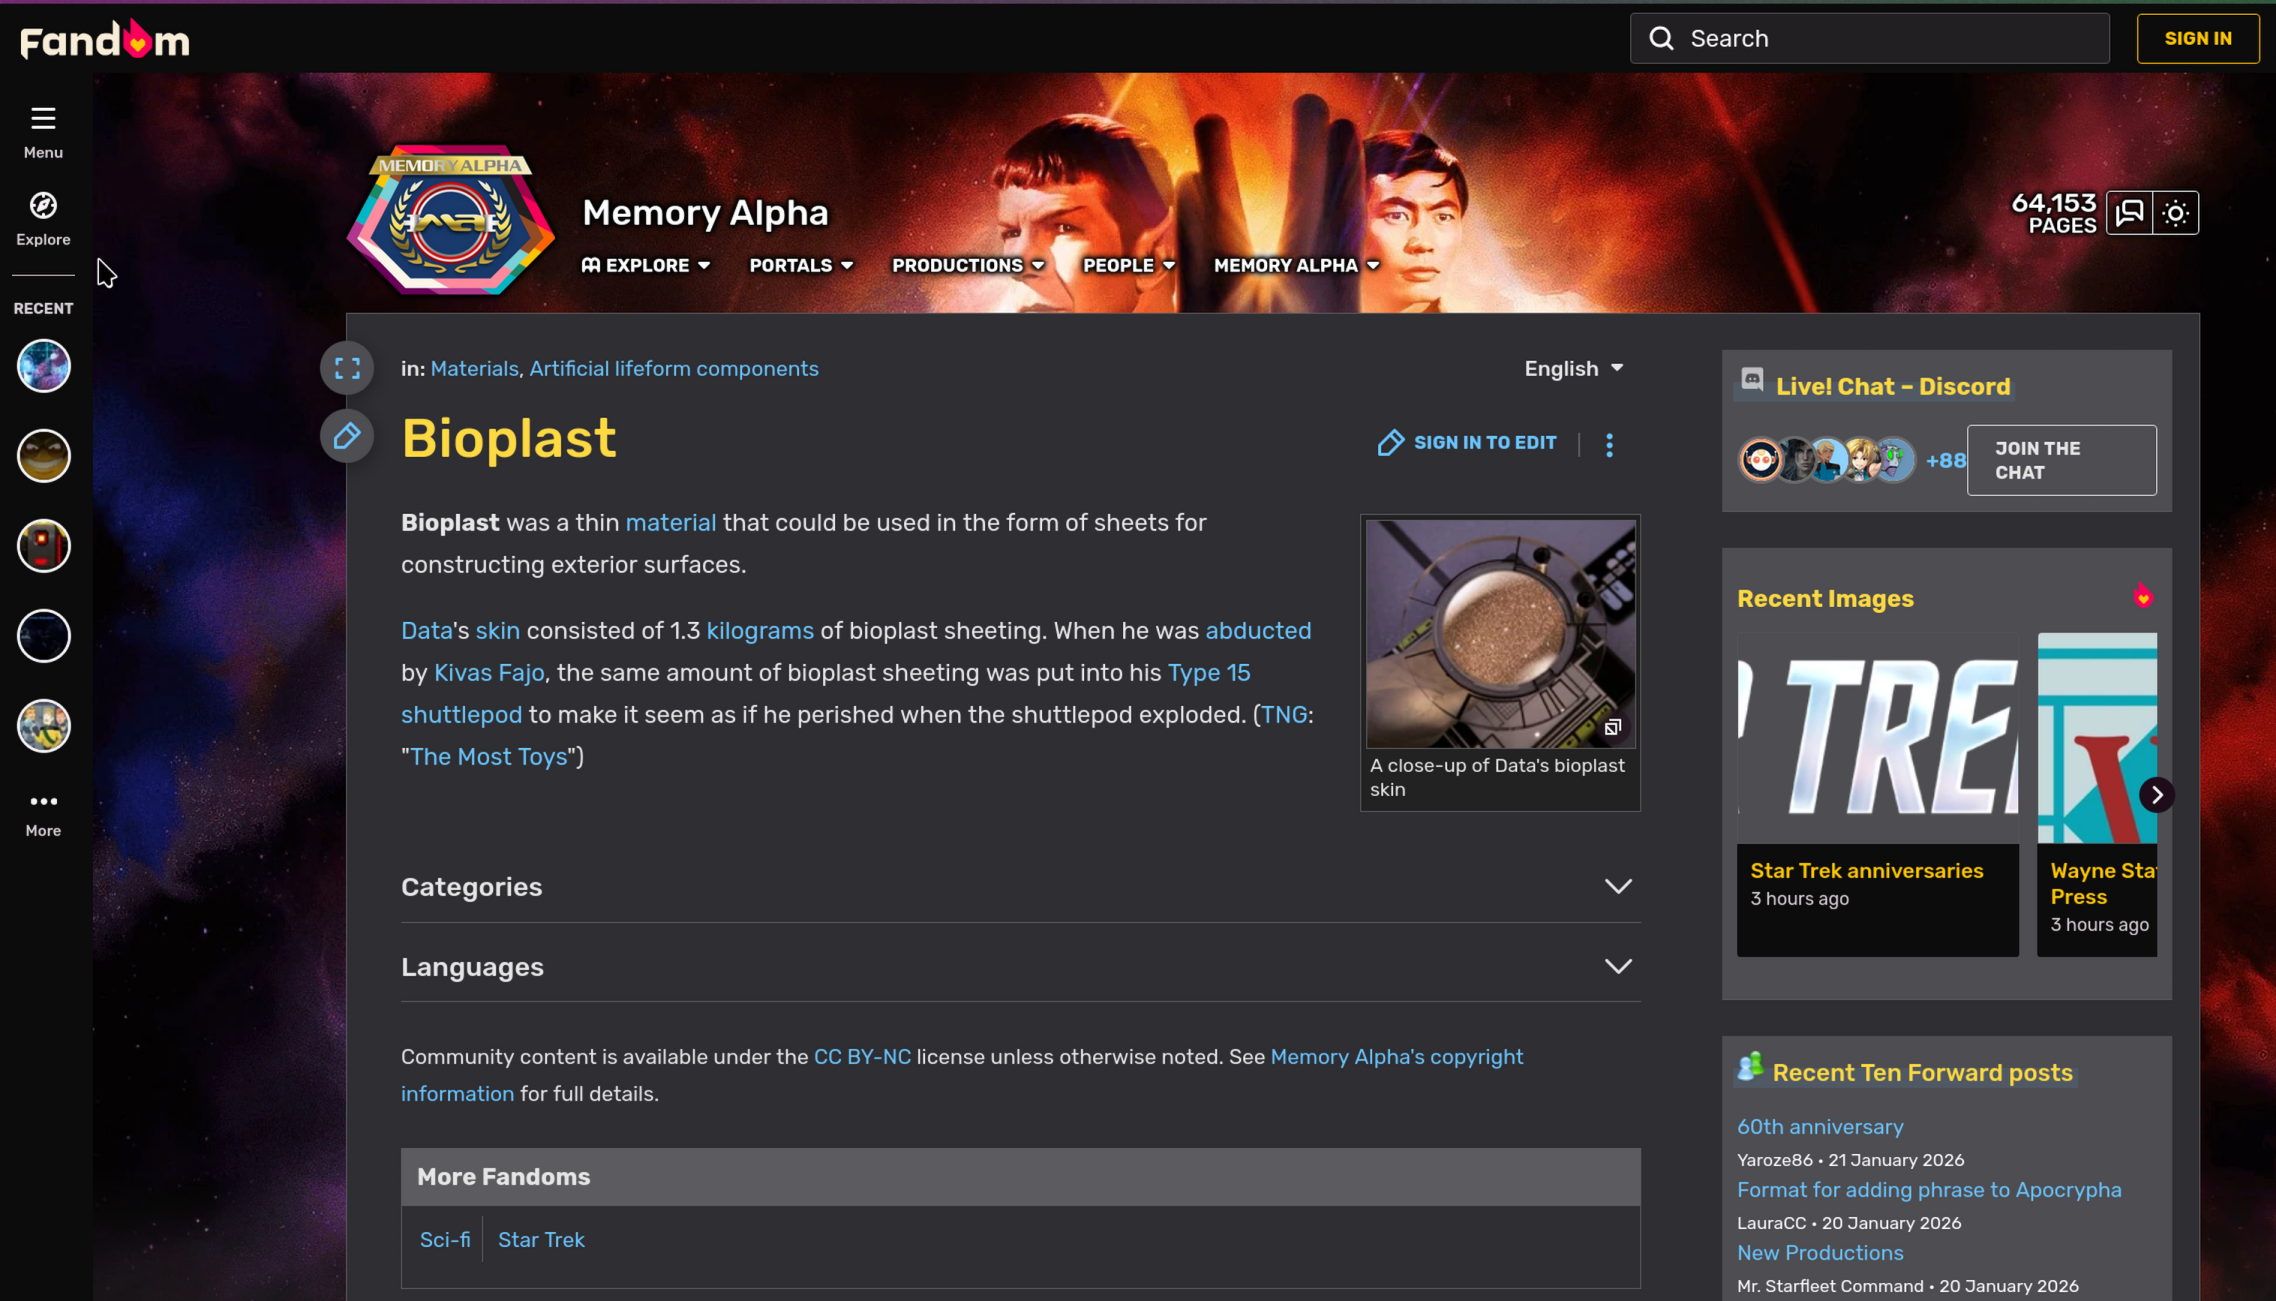Toggle light theme with sun icon
2276x1301 pixels.
tap(2176, 213)
